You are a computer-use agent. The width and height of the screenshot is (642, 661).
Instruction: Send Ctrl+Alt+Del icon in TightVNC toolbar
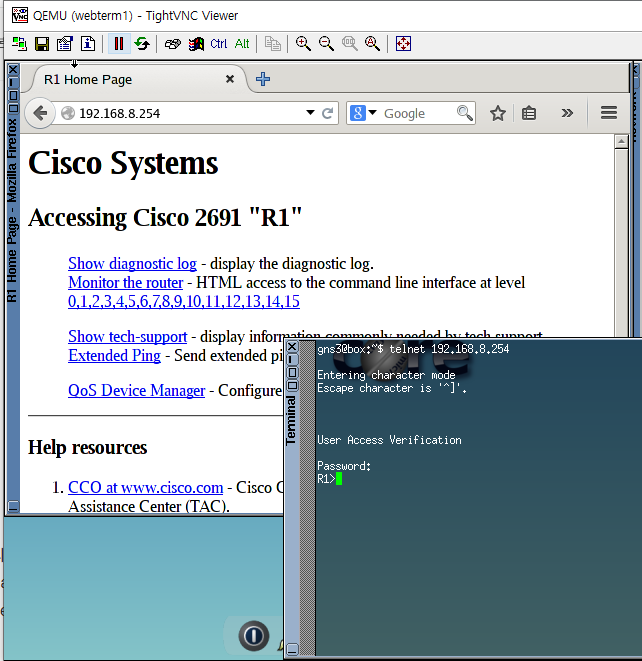173,43
